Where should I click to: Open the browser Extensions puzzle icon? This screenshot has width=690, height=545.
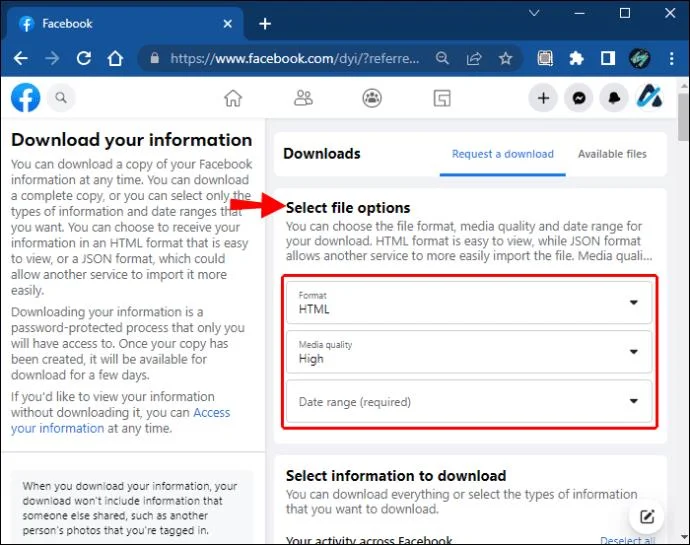pos(576,58)
